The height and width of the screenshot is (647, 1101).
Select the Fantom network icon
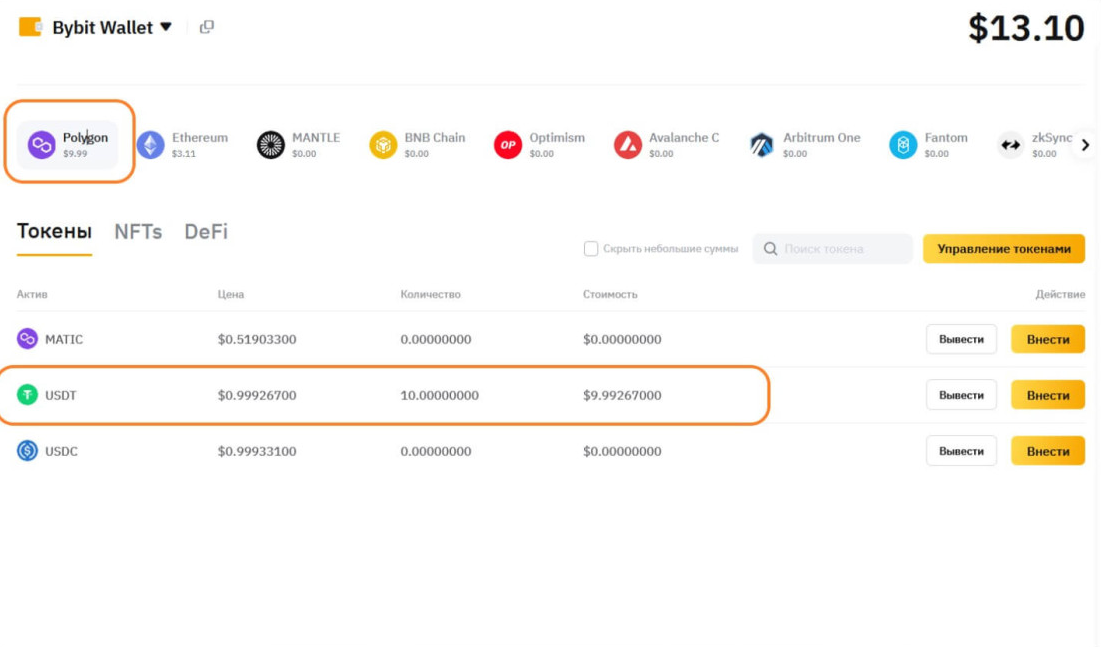pyautogui.click(x=905, y=144)
